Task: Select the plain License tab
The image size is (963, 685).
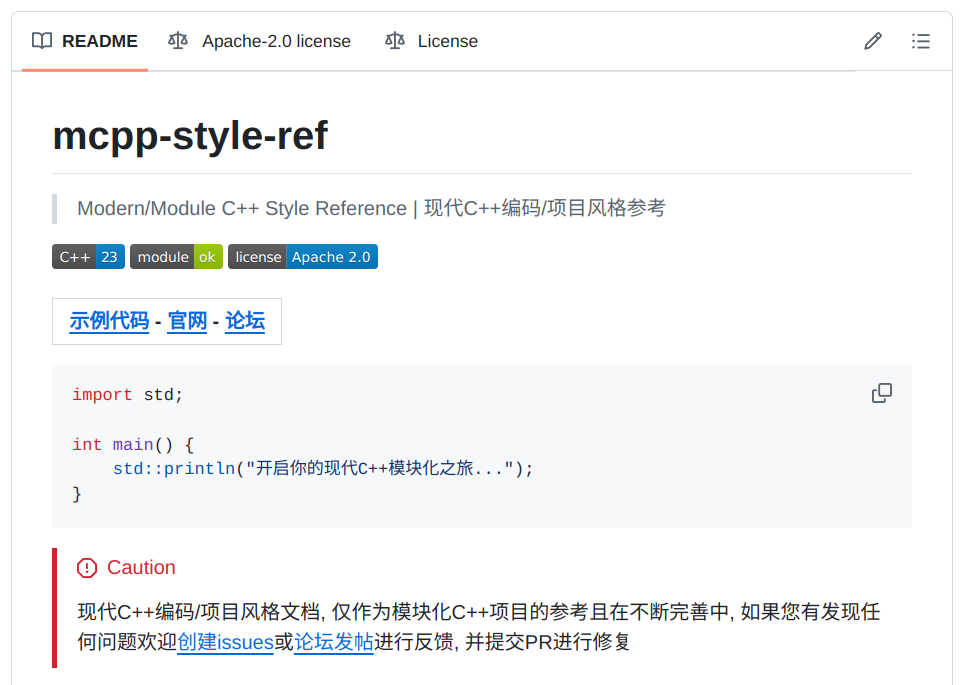Action: pos(432,41)
